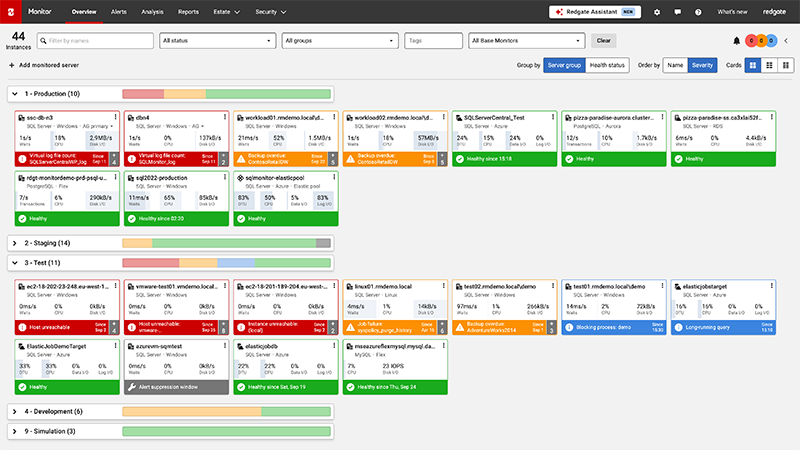800x450 pixels.
Task: Click the server icon on pizza-paradise-aurora card
Action: point(568,118)
